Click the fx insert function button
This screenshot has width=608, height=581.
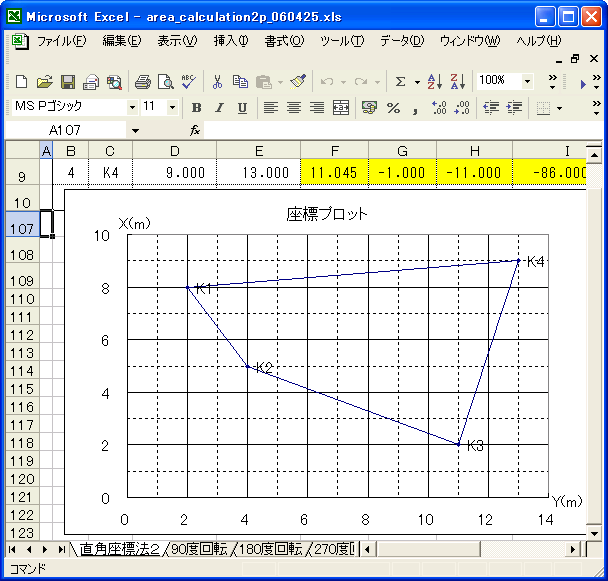(195, 130)
